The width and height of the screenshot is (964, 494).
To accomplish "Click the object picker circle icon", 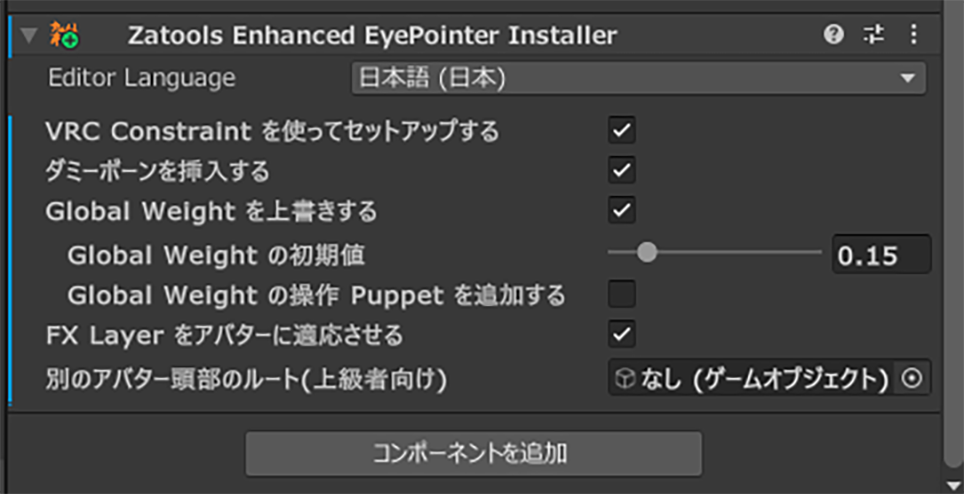I will (911, 379).
